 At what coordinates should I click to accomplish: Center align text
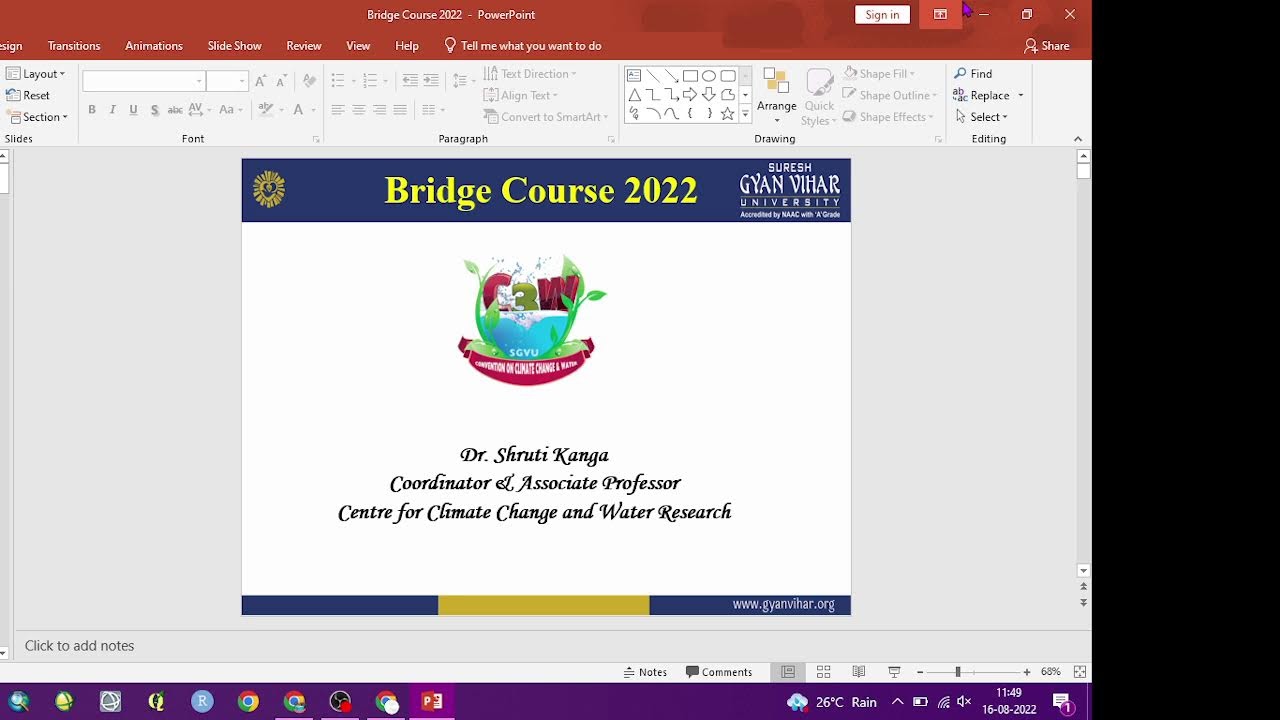pos(359,110)
